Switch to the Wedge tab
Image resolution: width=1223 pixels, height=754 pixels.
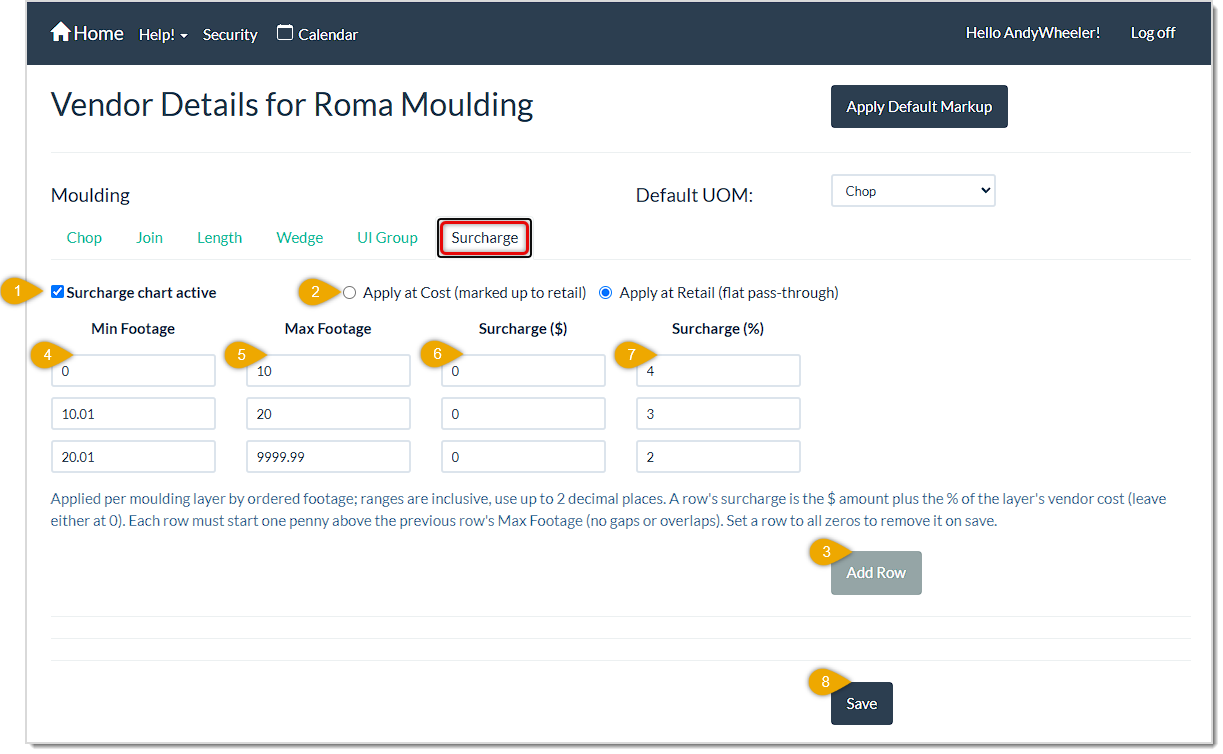coord(300,238)
